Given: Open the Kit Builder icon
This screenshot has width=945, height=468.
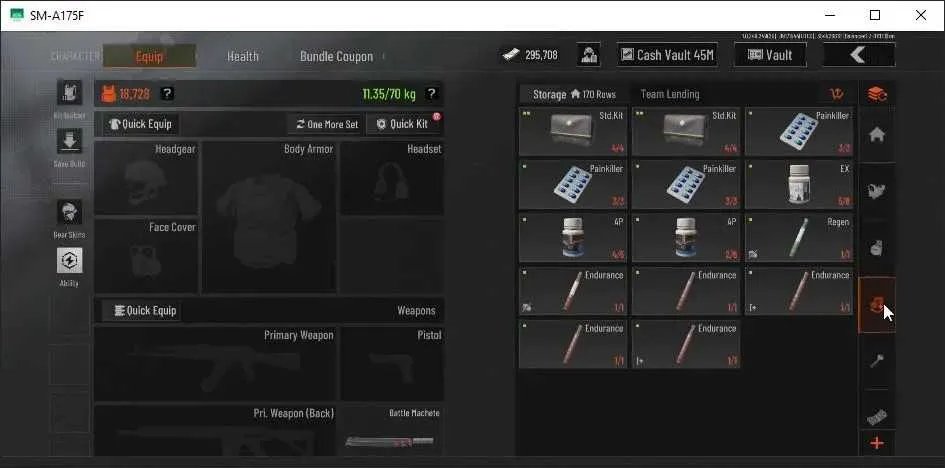Looking at the screenshot, I should click(x=69, y=92).
